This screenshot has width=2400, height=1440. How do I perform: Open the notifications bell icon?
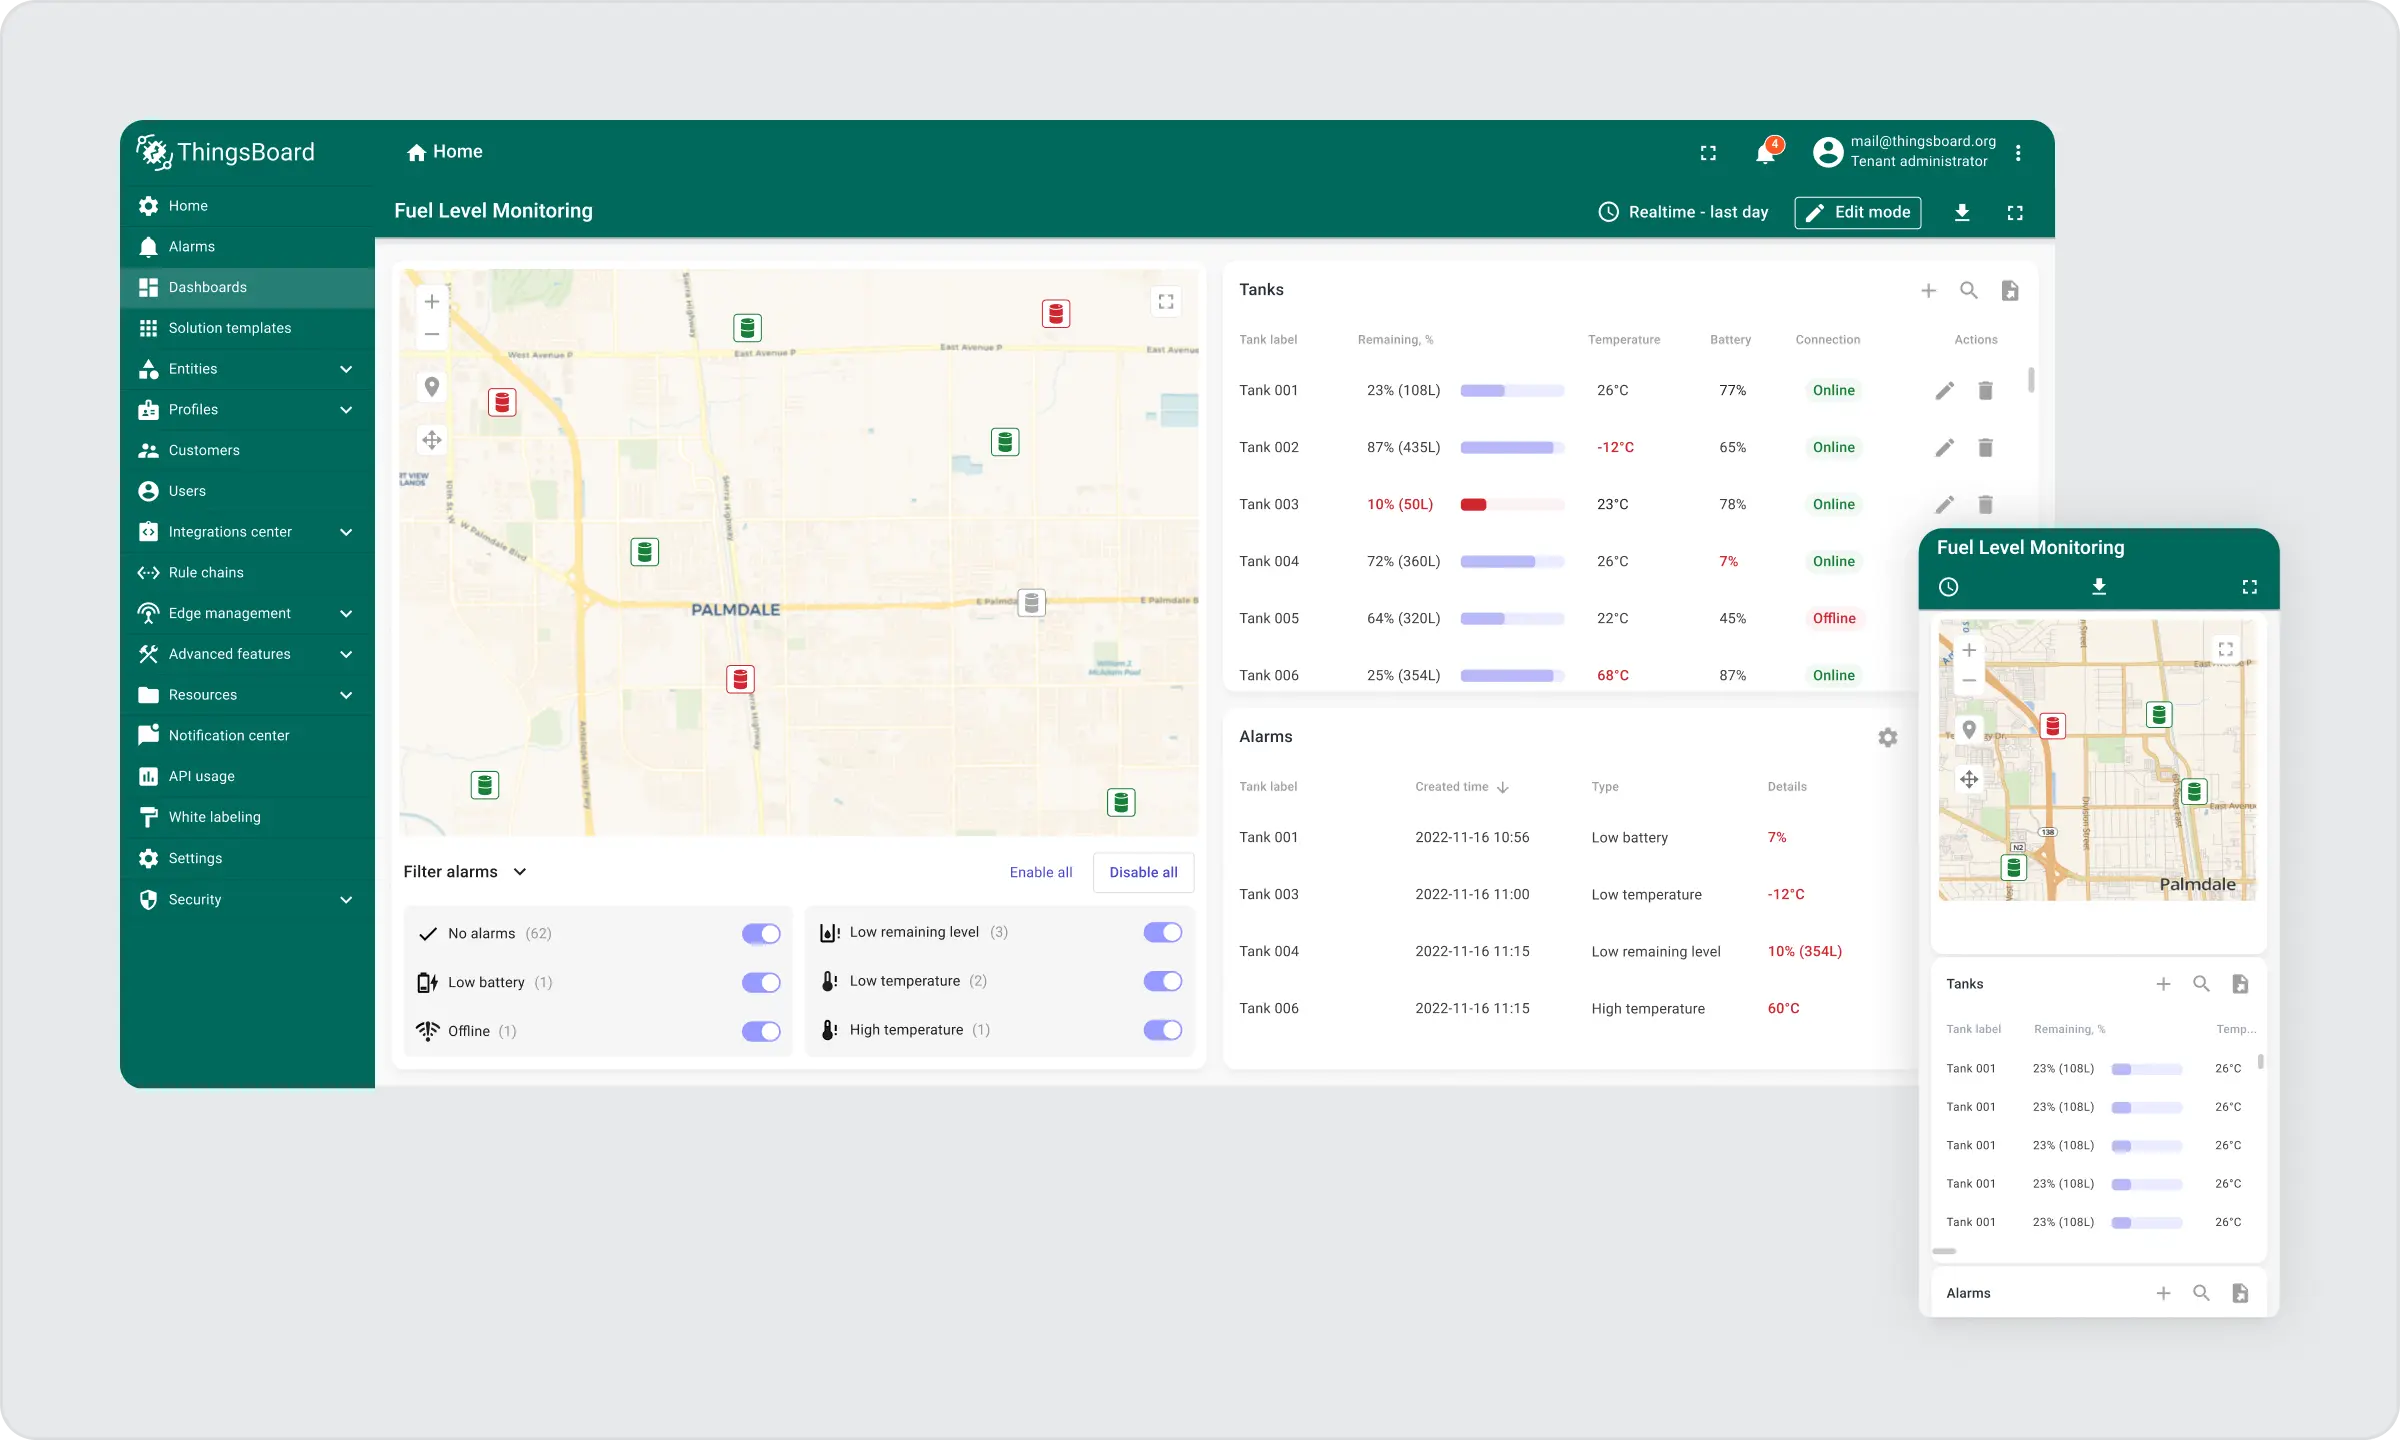tap(1765, 153)
